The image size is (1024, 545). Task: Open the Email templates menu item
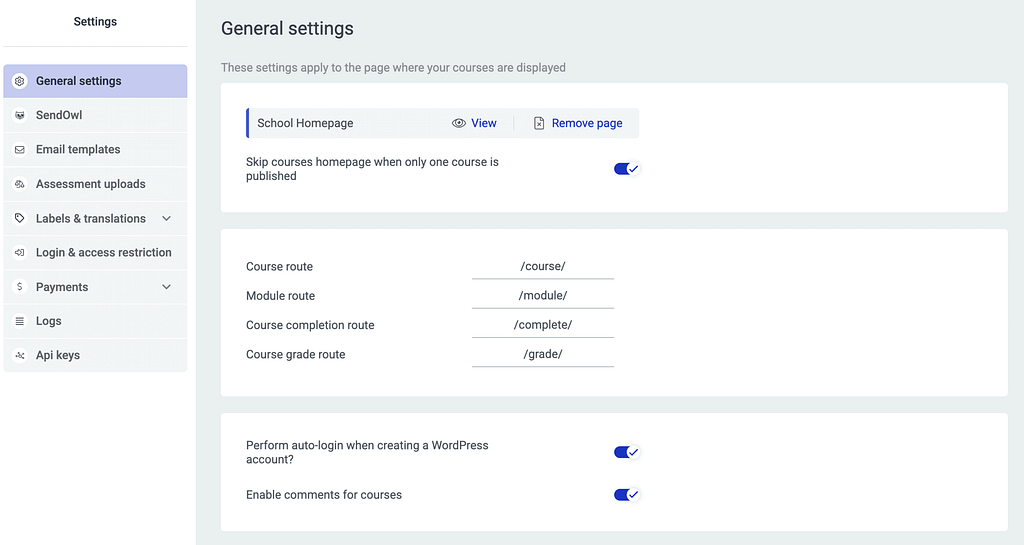[95, 149]
